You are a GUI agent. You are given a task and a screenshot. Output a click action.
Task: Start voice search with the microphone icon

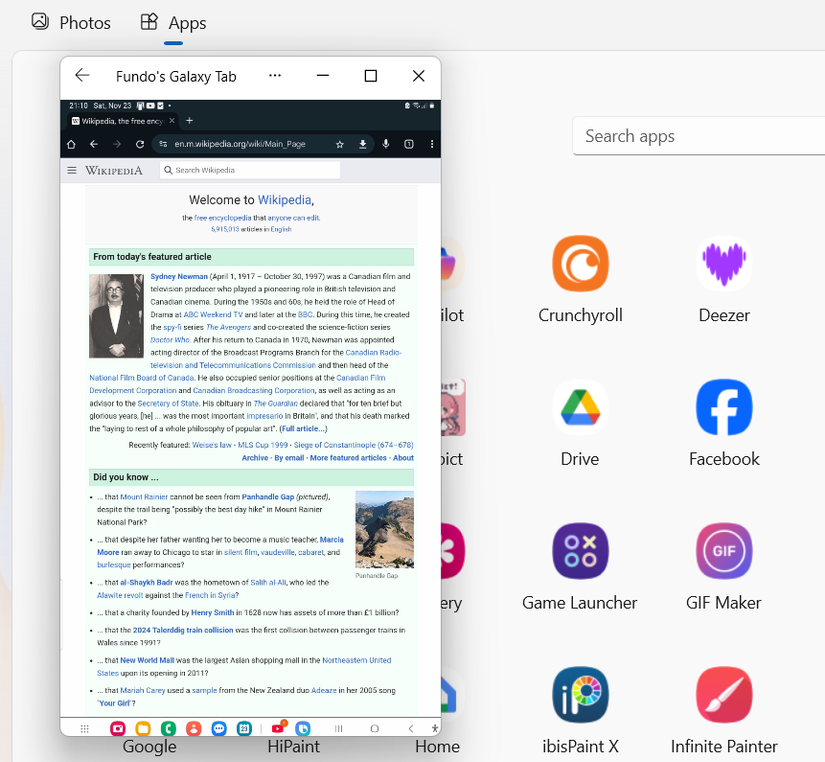[386, 144]
